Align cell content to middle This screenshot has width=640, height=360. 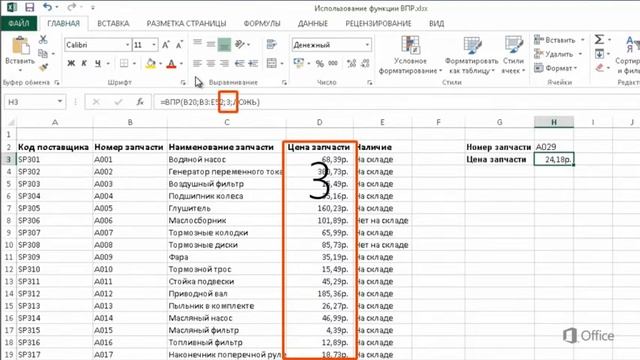(211, 44)
